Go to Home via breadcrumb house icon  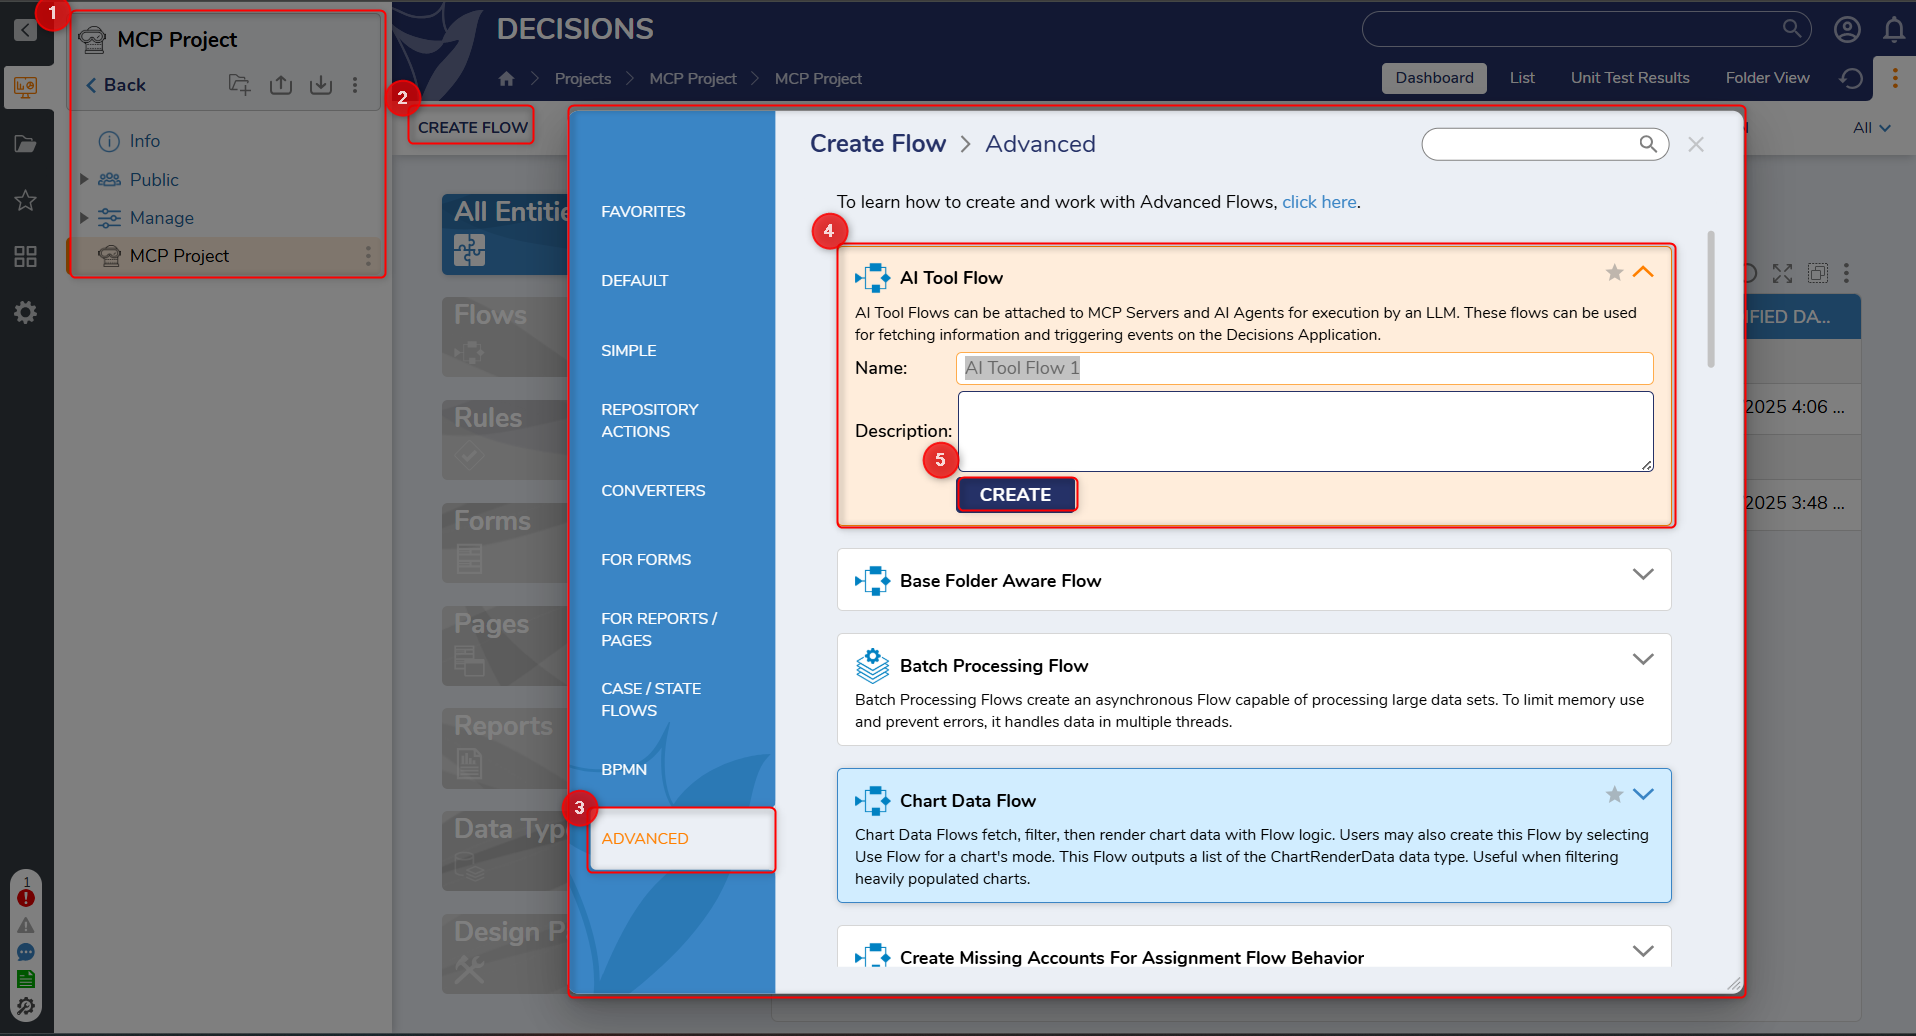507,78
